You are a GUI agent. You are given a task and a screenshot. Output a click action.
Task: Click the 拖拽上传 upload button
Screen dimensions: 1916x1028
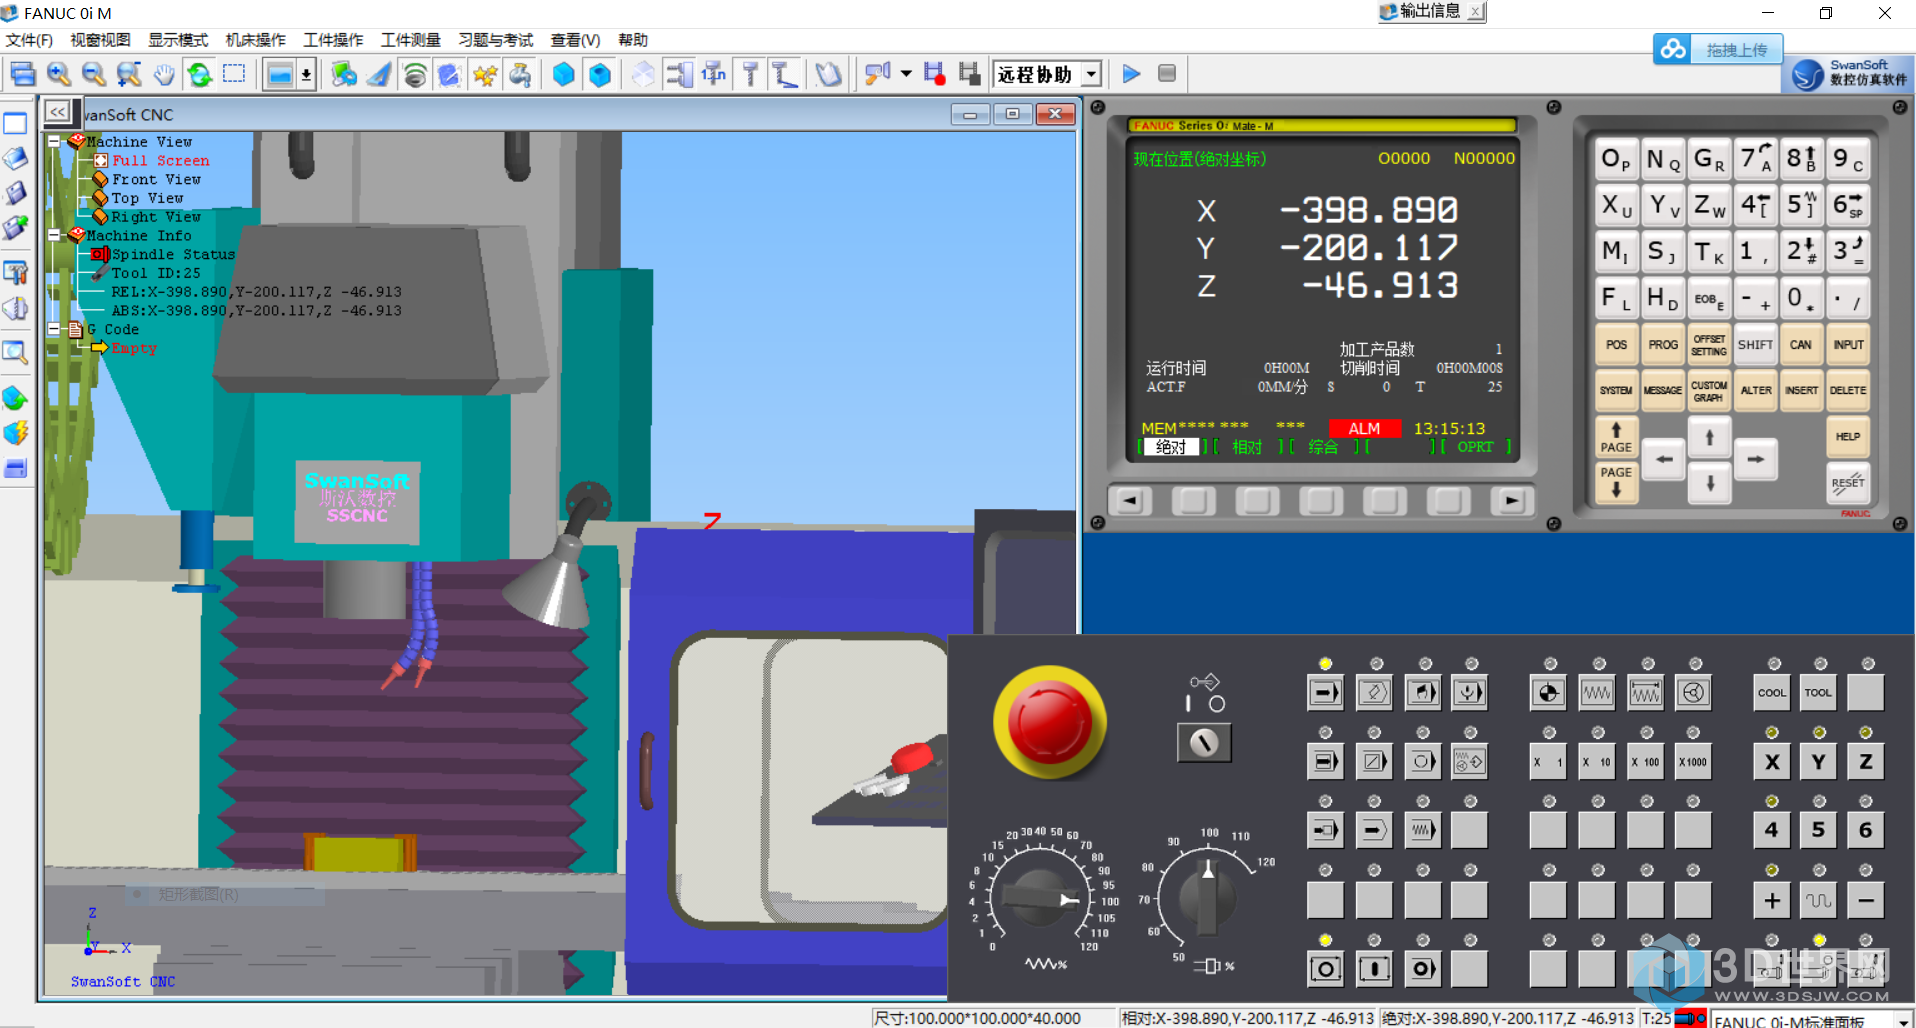[1717, 49]
